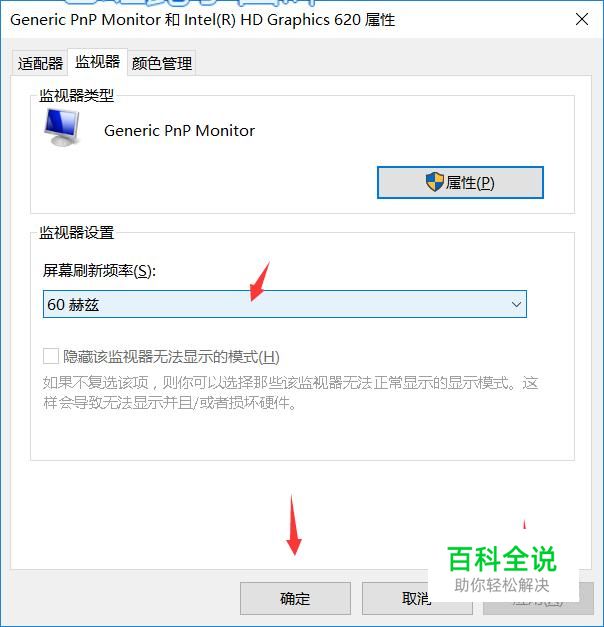
Task: Switch to the 适配器 tab
Action: point(40,63)
